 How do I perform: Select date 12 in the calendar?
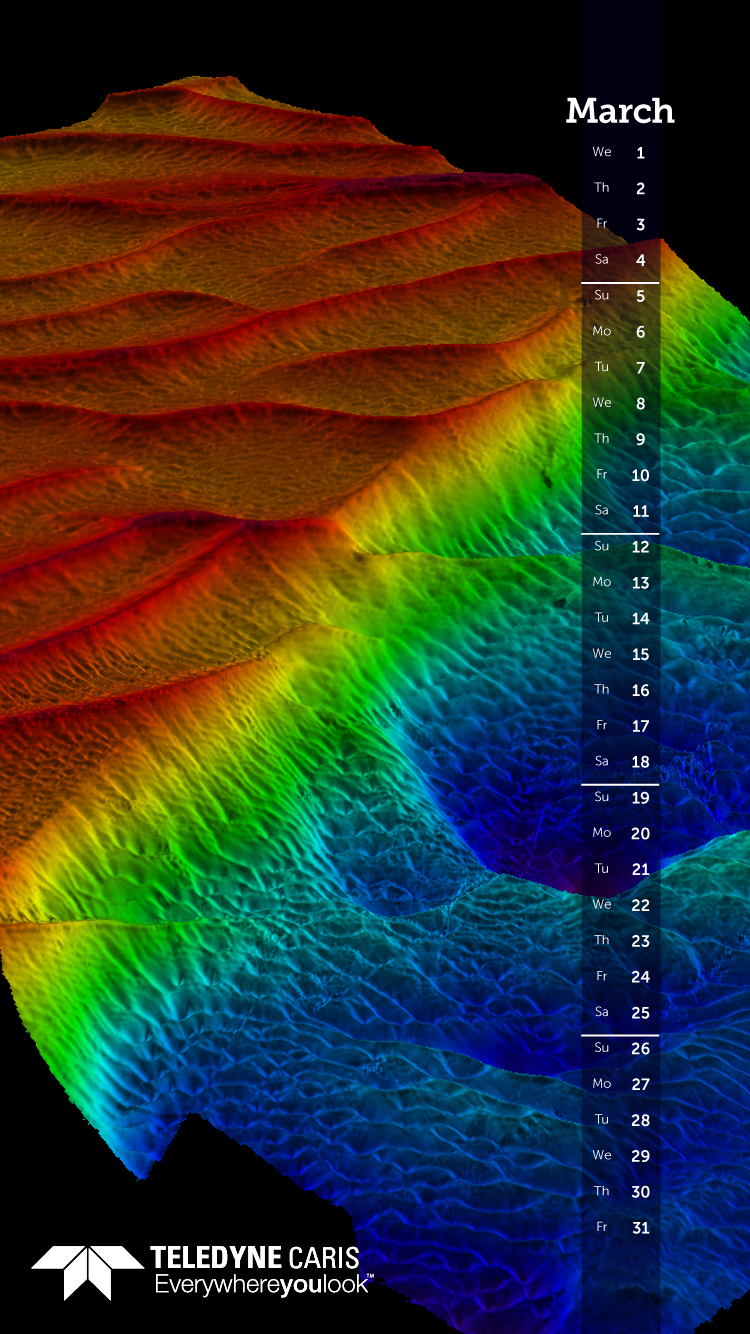pos(641,547)
